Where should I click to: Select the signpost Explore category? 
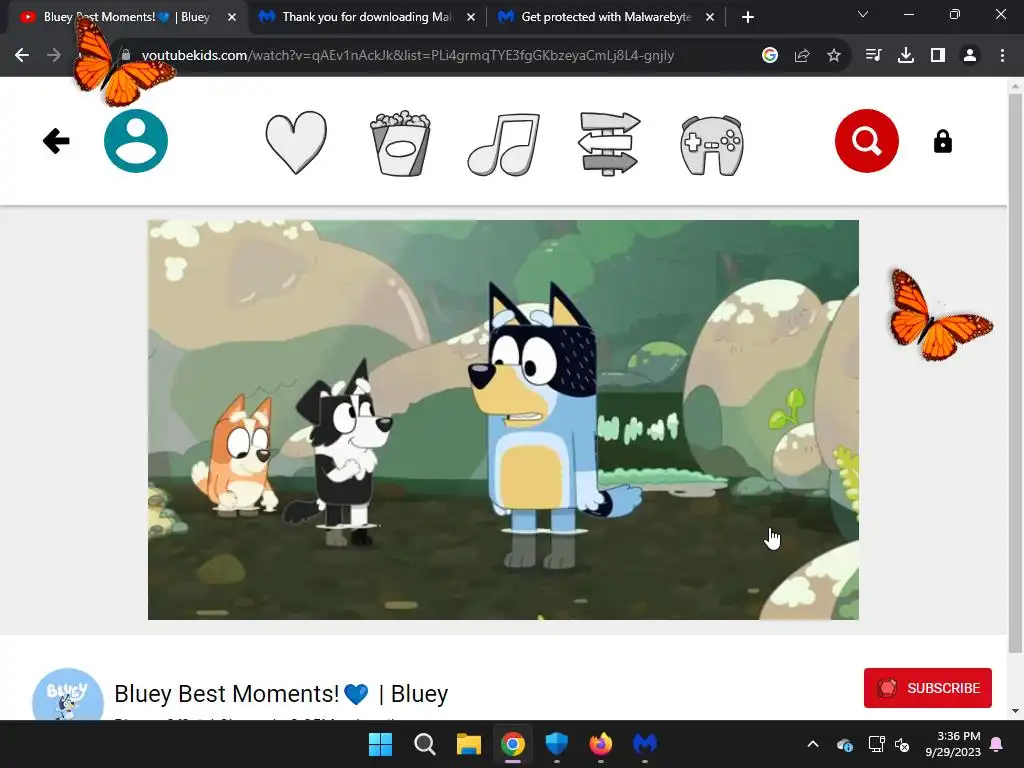click(x=609, y=144)
